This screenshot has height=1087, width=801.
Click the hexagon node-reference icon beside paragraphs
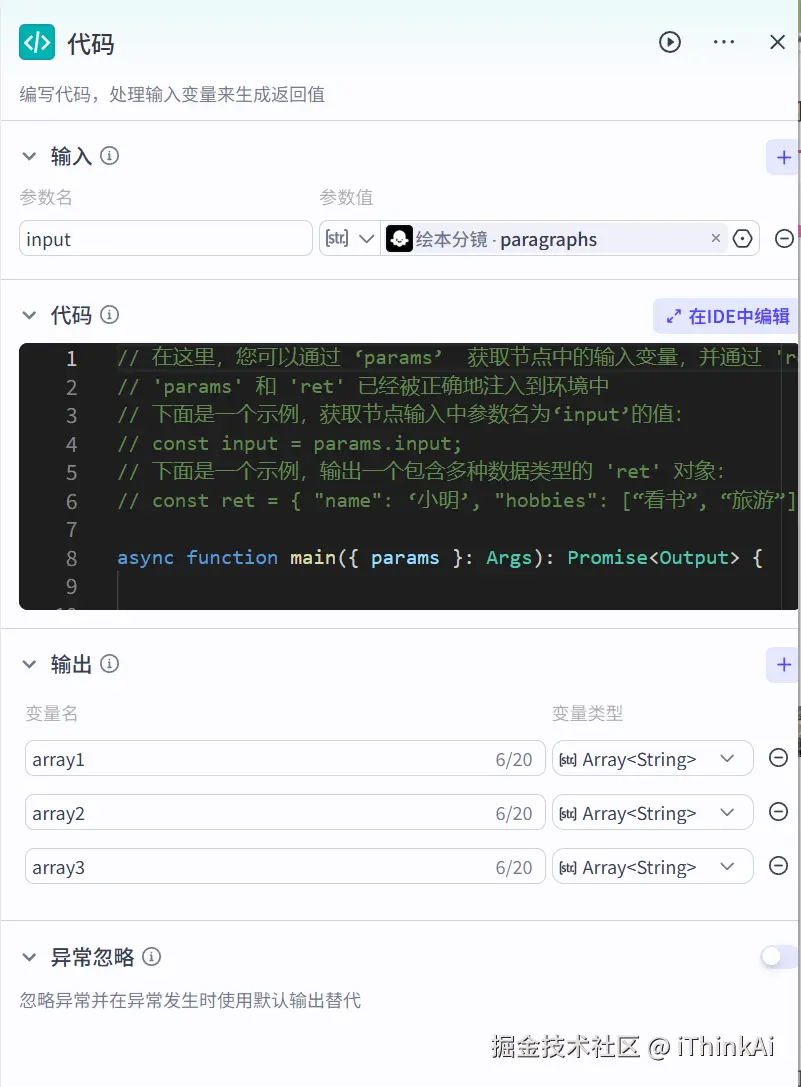742,238
